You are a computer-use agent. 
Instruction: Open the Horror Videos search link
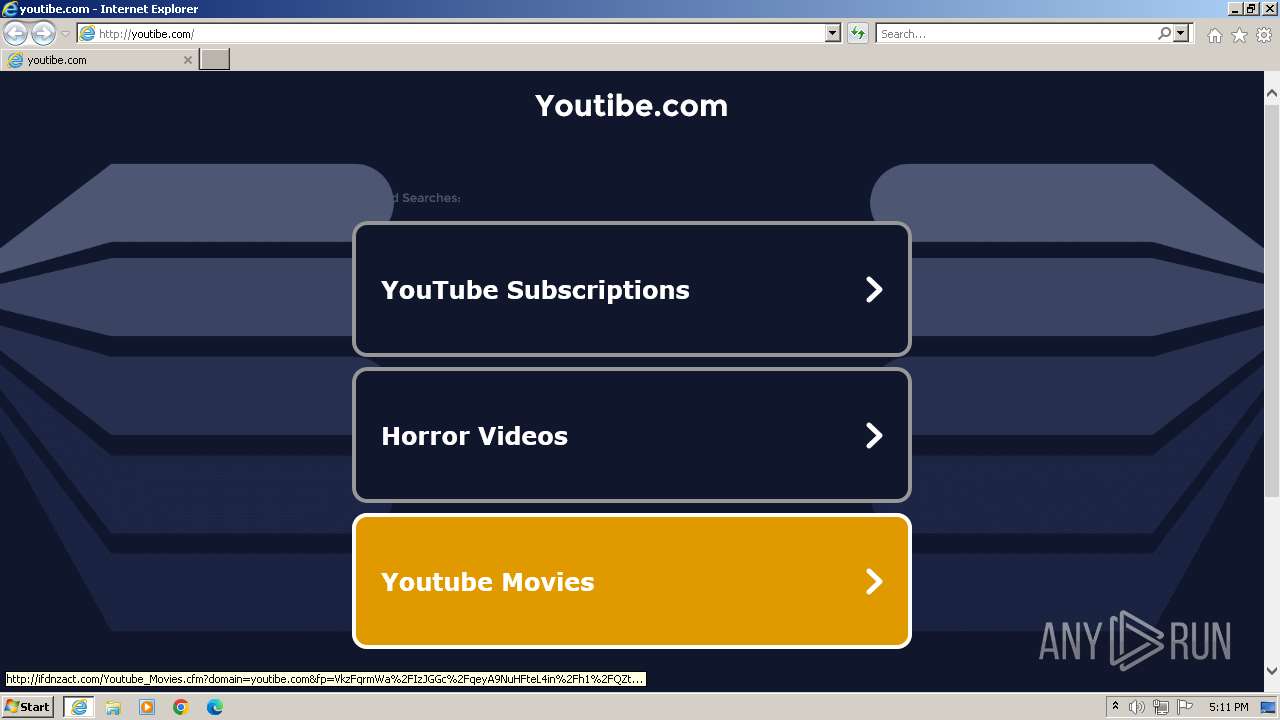point(632,435)
